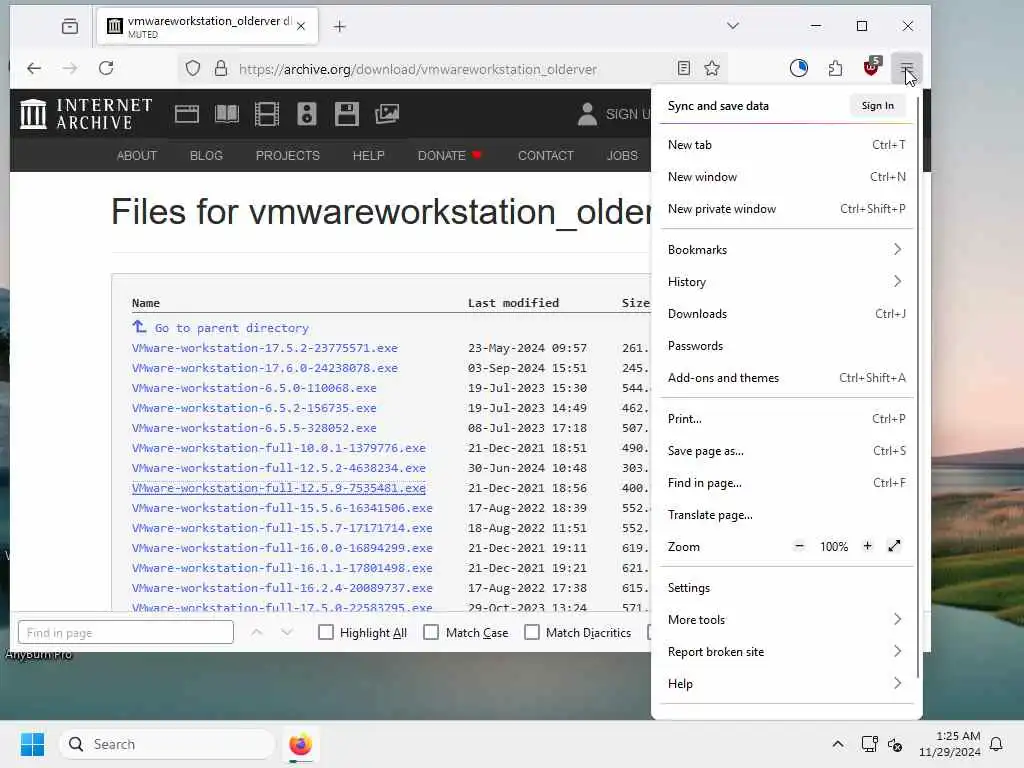Image resolution: width=1024 pixels, height=768 pixels.
Task: Decrease zoom with the minus button
Action: (799, 546)
